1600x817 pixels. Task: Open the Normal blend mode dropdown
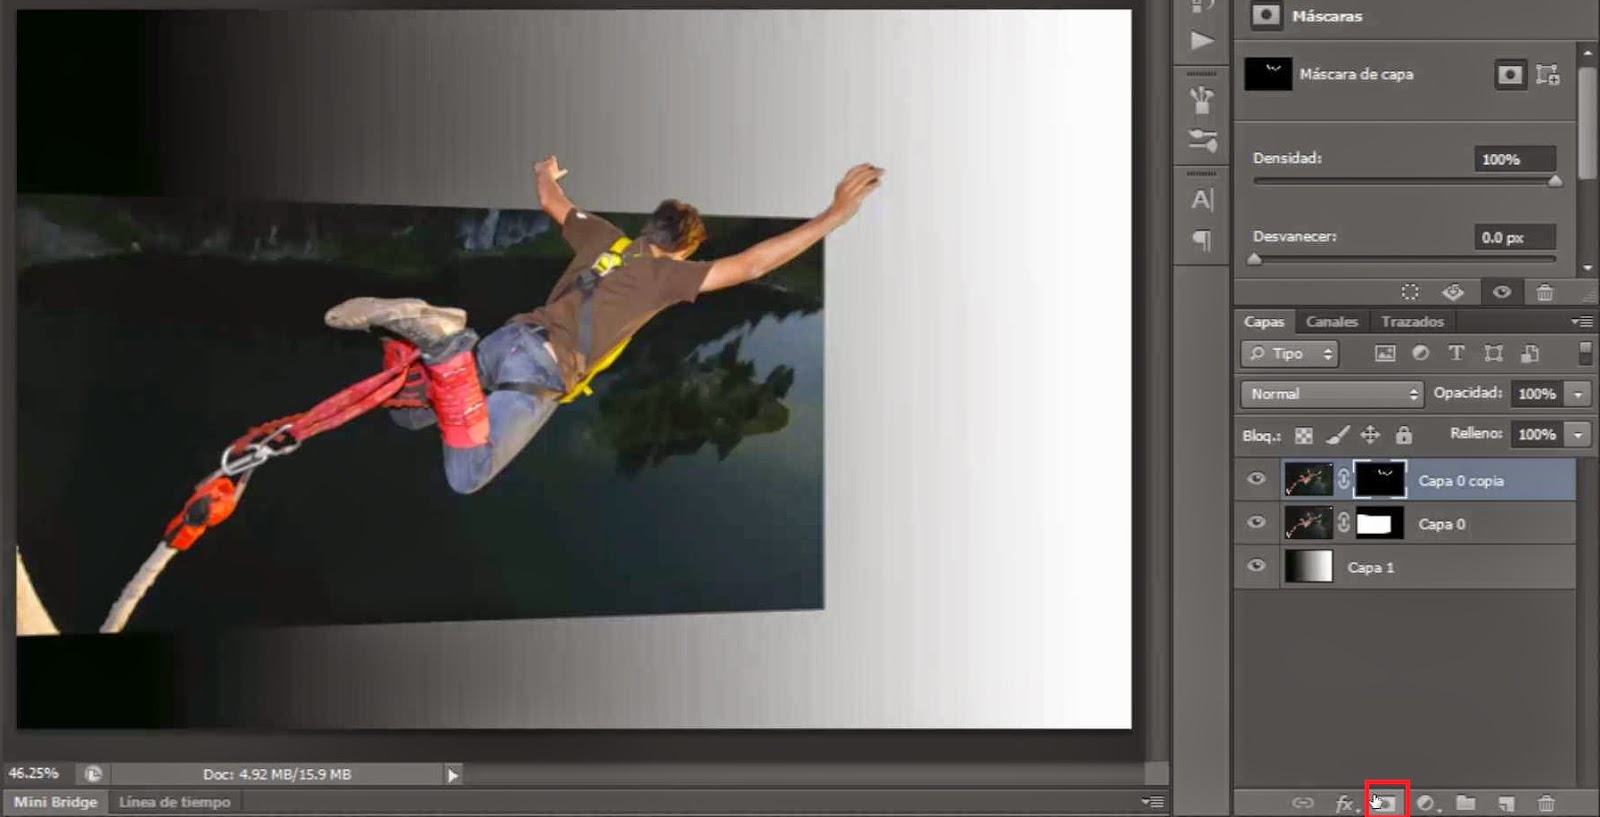[1331, 394]
